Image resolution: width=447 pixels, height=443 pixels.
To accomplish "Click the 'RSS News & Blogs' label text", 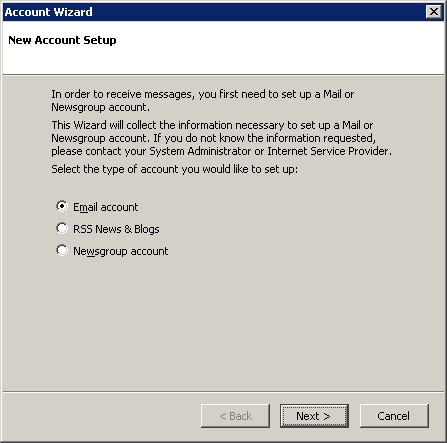I will coord(116,229).
